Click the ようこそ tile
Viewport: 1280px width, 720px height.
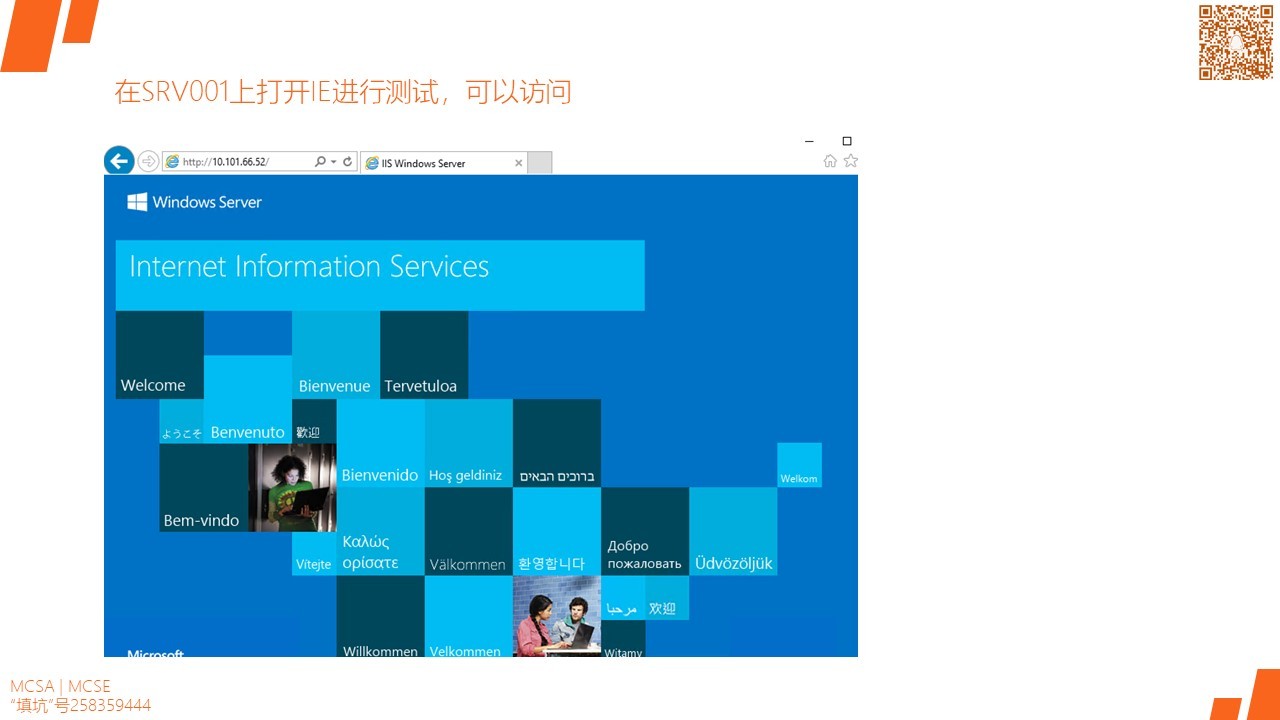[x=182, y=421]
